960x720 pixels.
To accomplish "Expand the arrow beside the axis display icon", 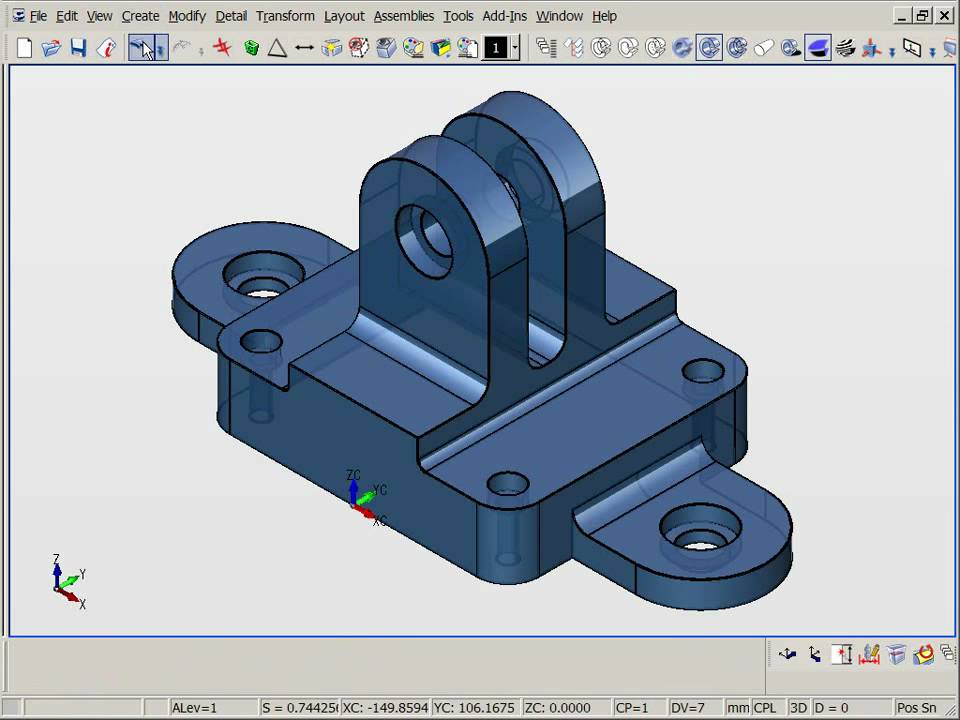I will tap(891, 50).
